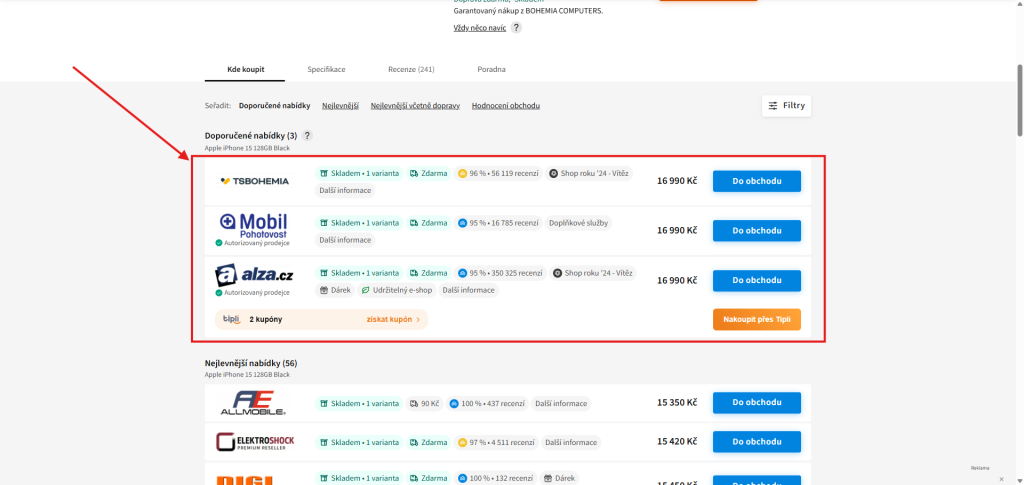
Task: Open Další informace for Mobil Pohotovost
Action: [x=345, y=240]
